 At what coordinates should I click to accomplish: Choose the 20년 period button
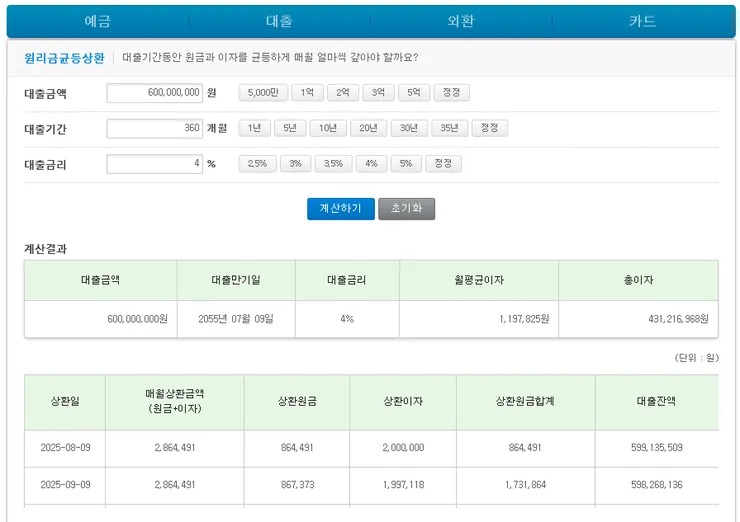coord(369,128)
